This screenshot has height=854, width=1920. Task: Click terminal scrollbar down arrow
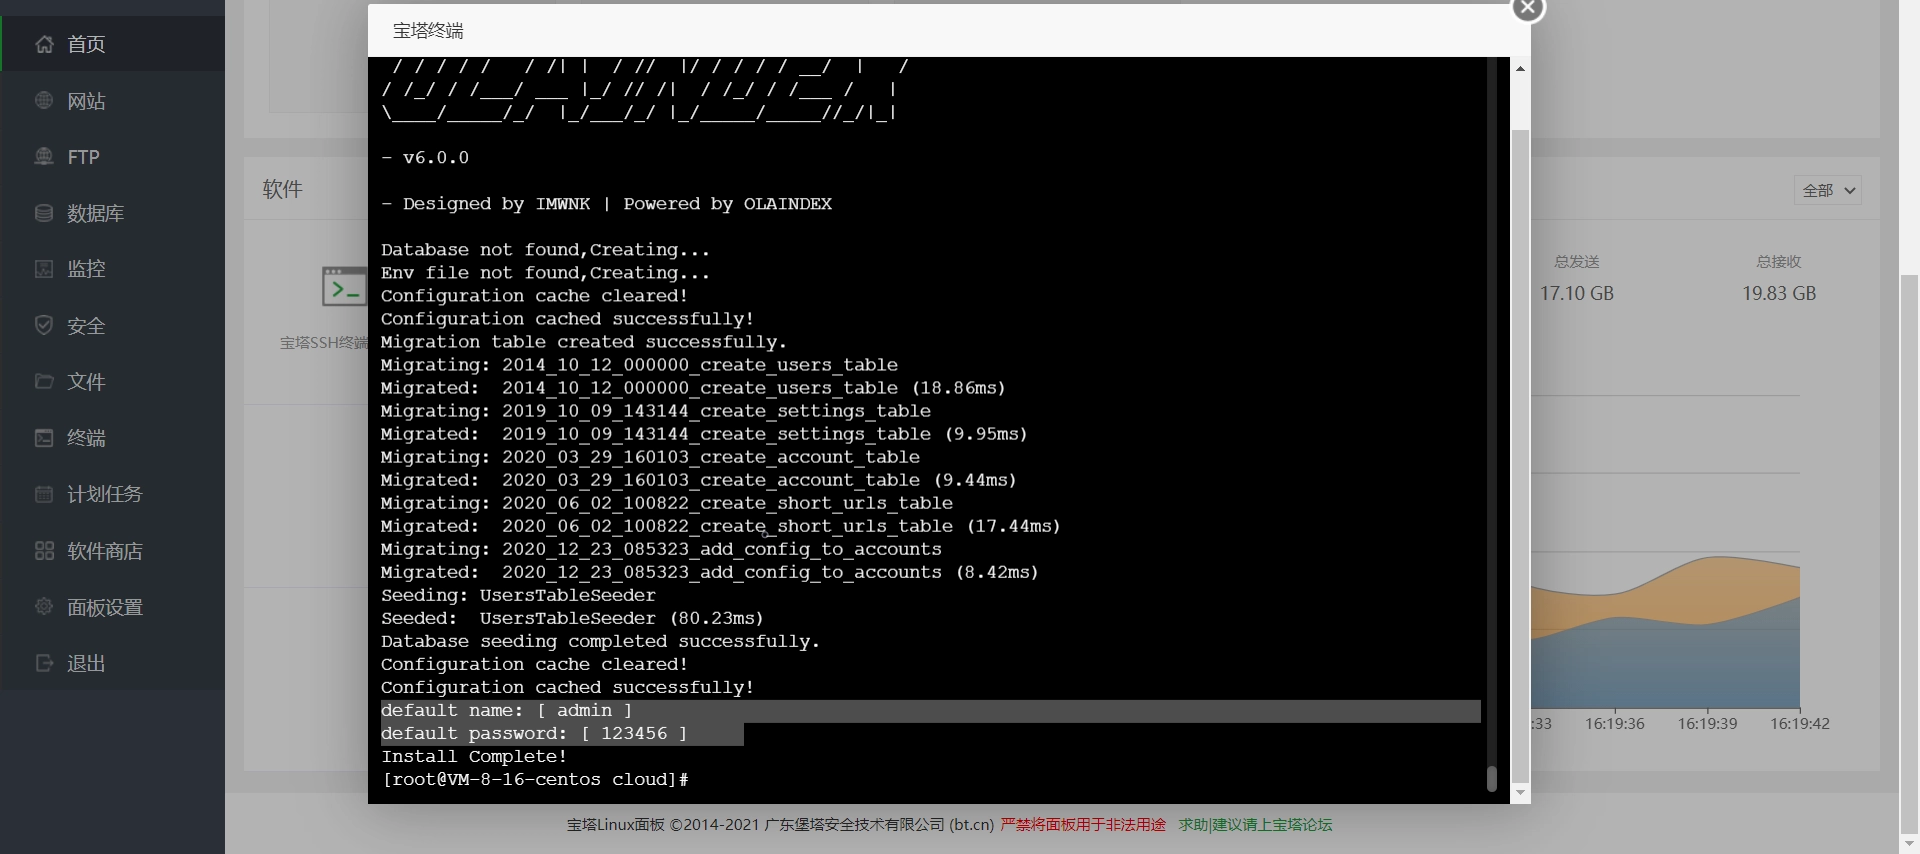pos(1520,792)
